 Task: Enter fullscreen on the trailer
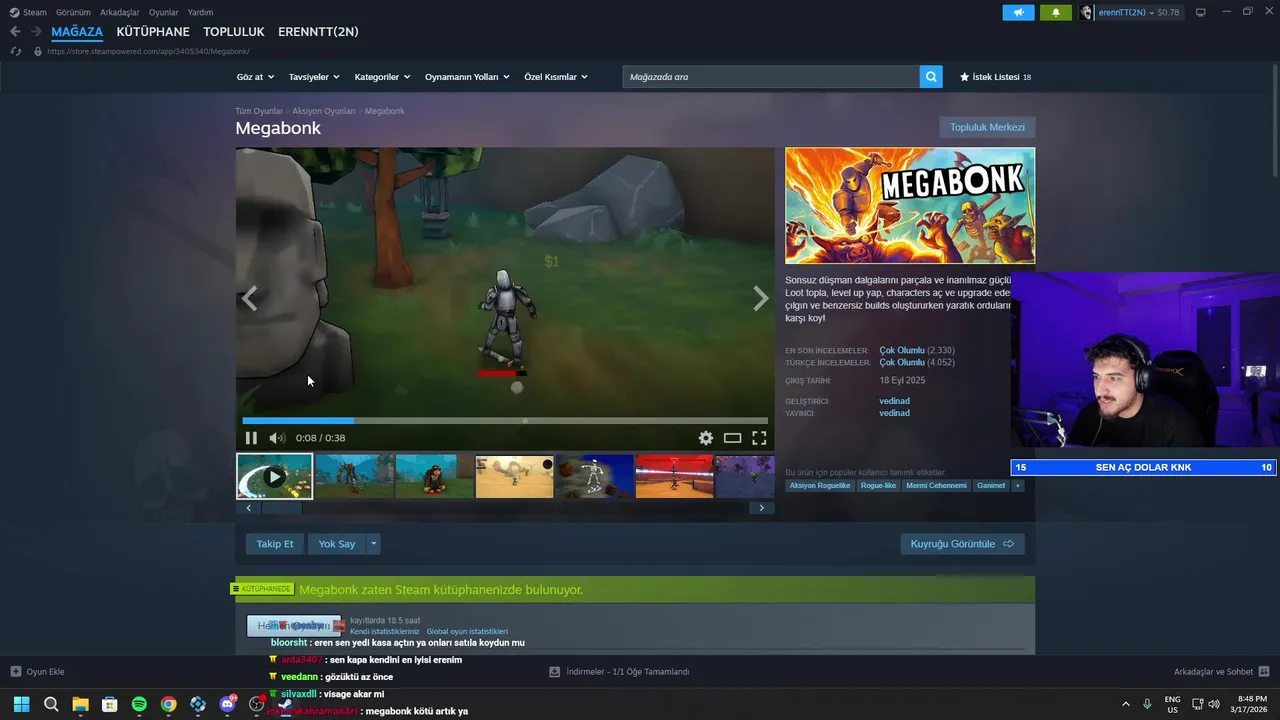point(759,438)
